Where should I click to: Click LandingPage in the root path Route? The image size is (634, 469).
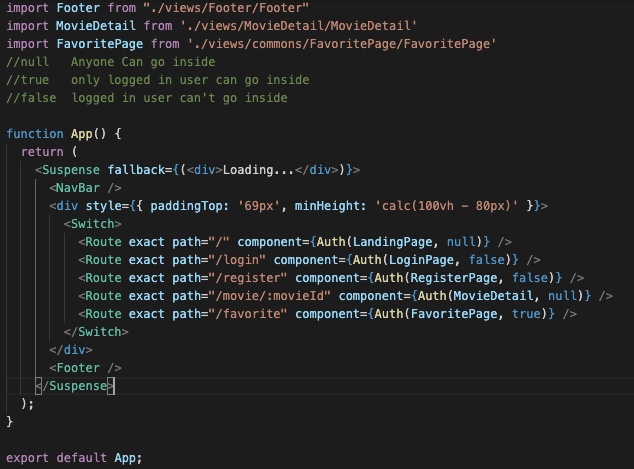pos(393,242)
